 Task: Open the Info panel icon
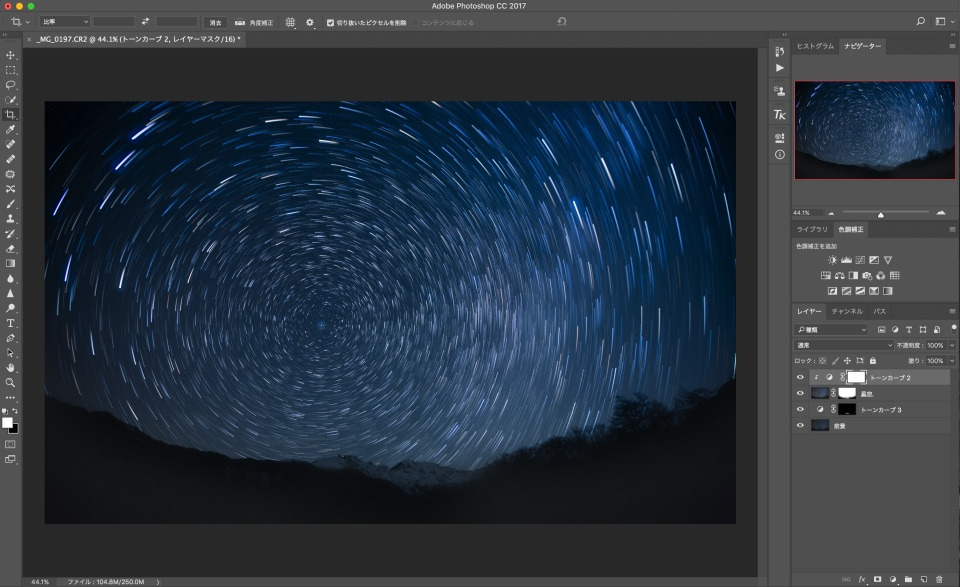(x=779, y=155)
